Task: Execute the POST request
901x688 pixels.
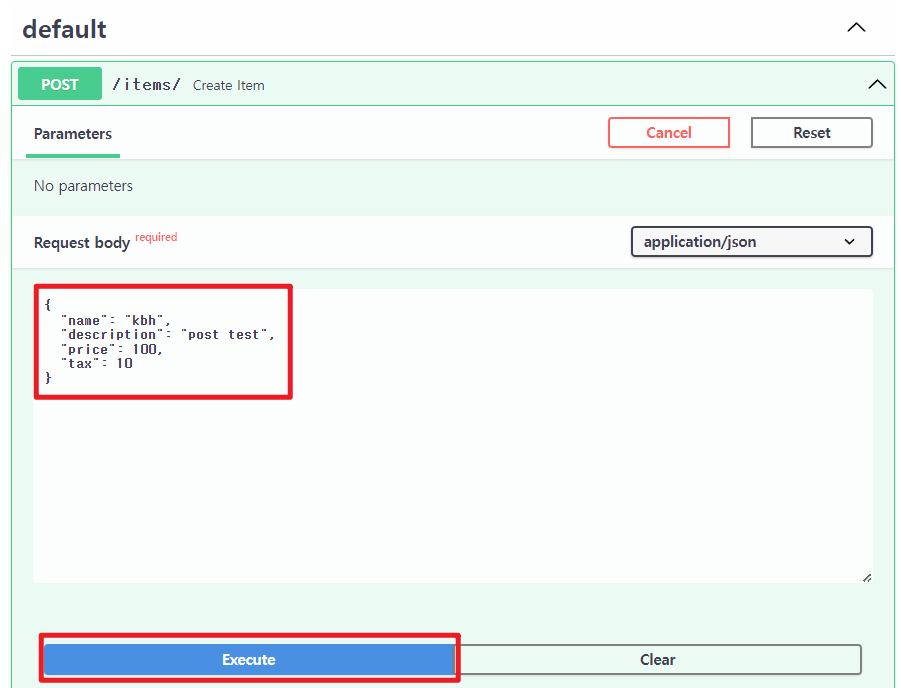Action: pyautogui.click(x=249, y=659)
